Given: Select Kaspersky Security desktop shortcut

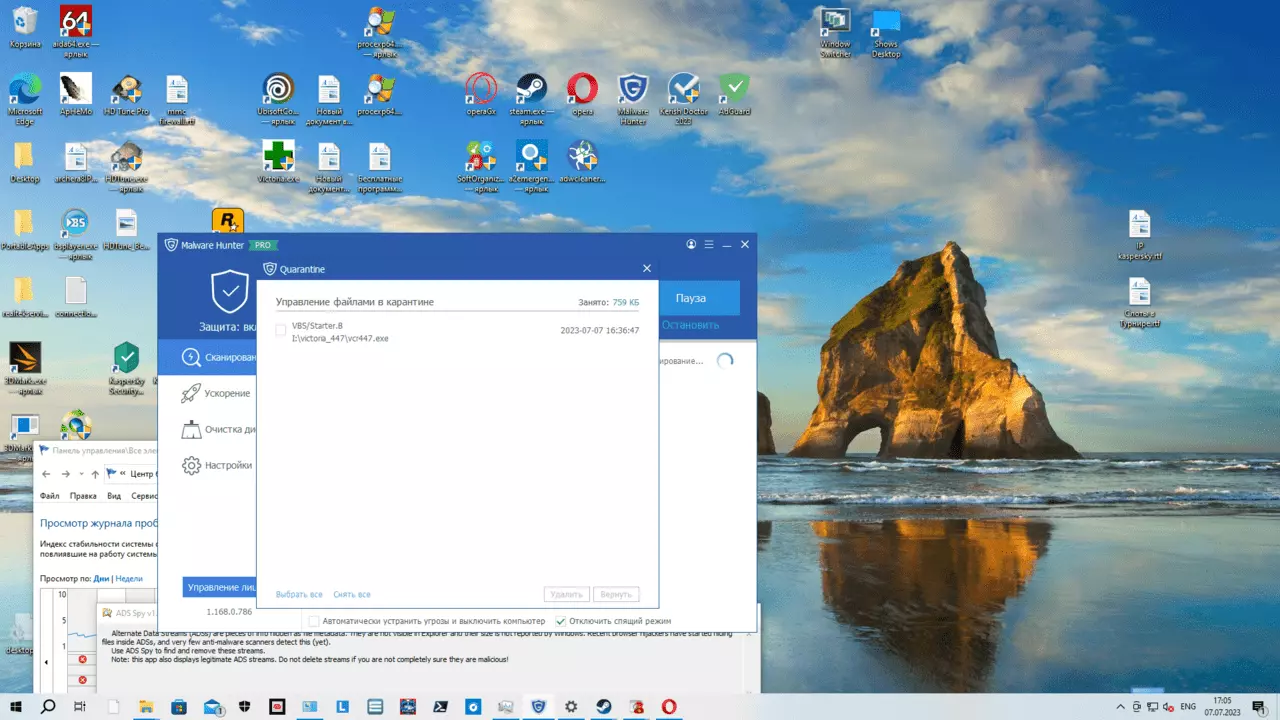Looking at the screenshot, I should click(126, 370).
